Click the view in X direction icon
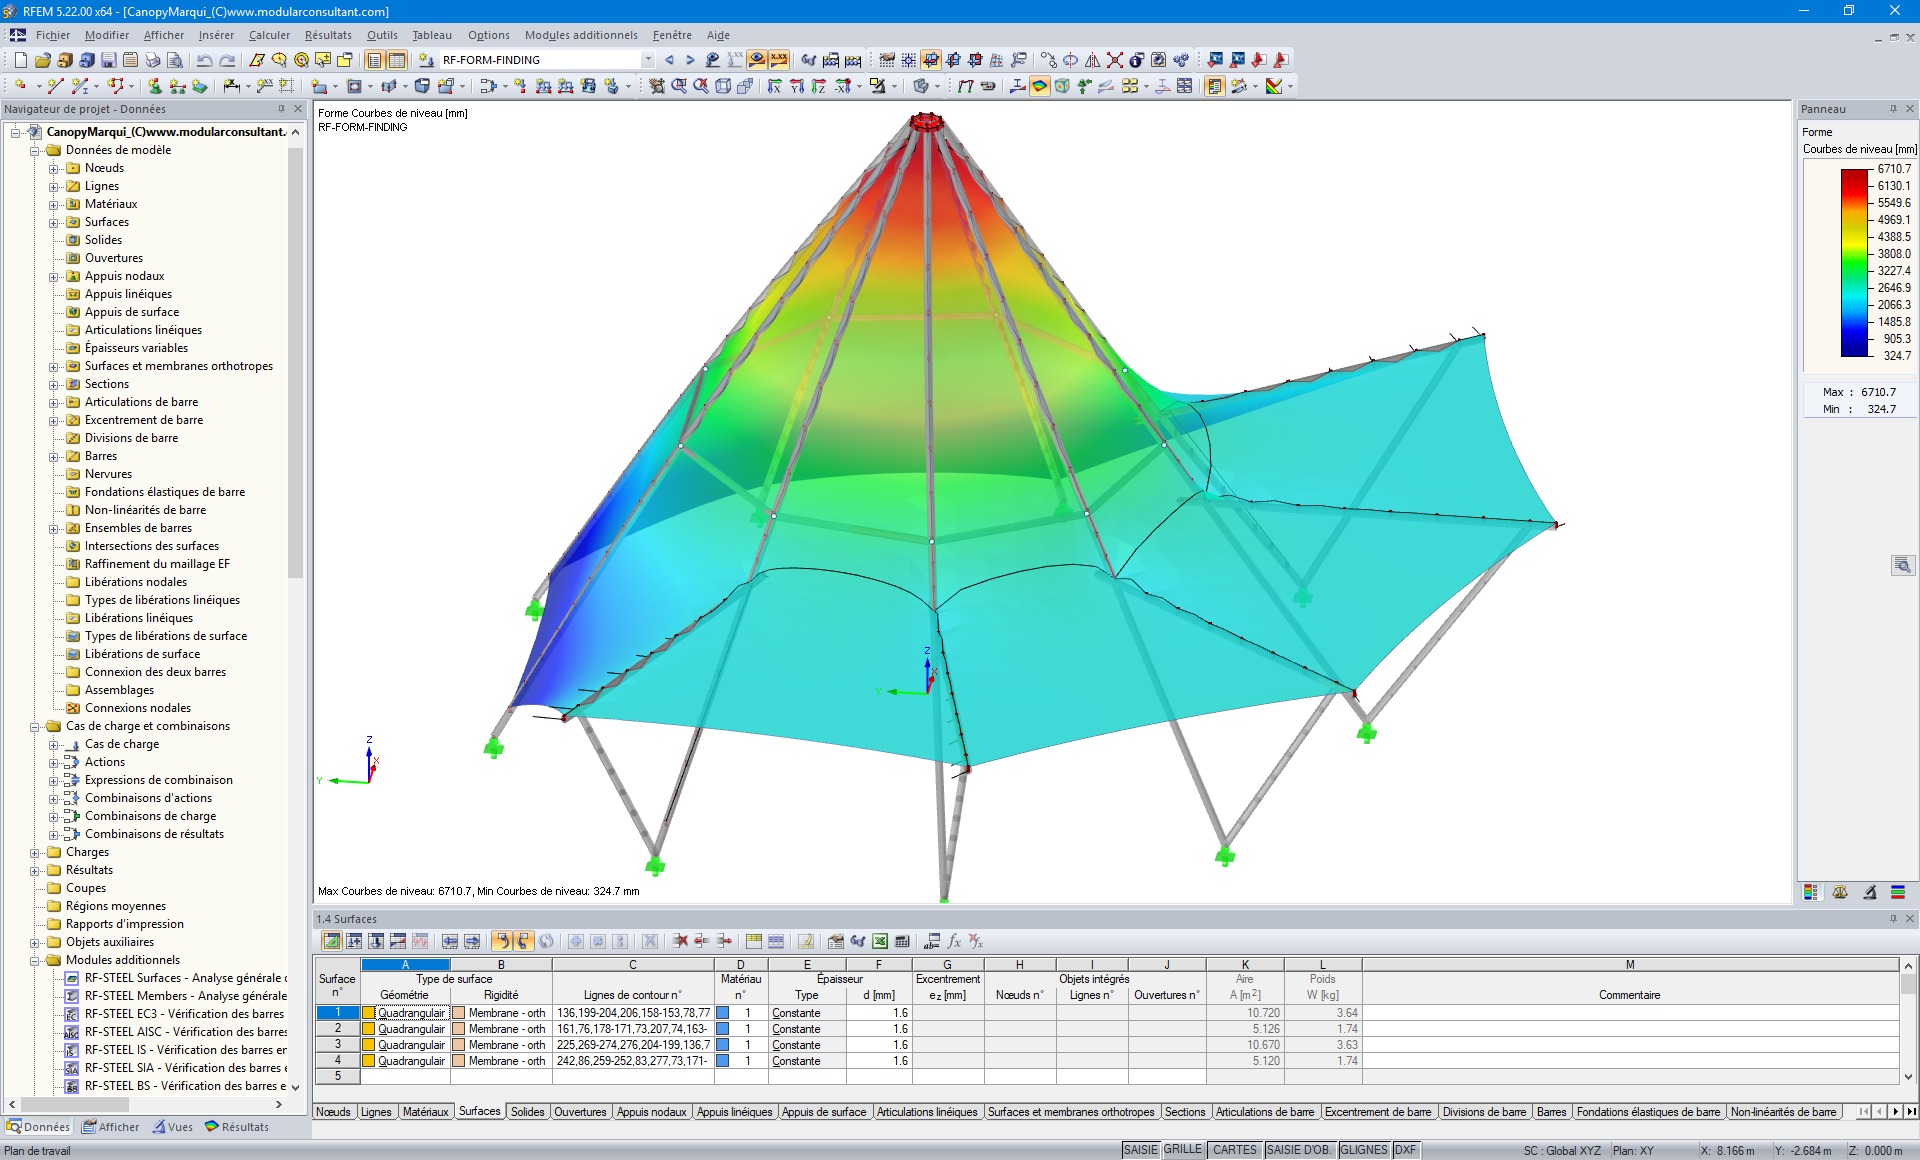 (x=774, y=87)
